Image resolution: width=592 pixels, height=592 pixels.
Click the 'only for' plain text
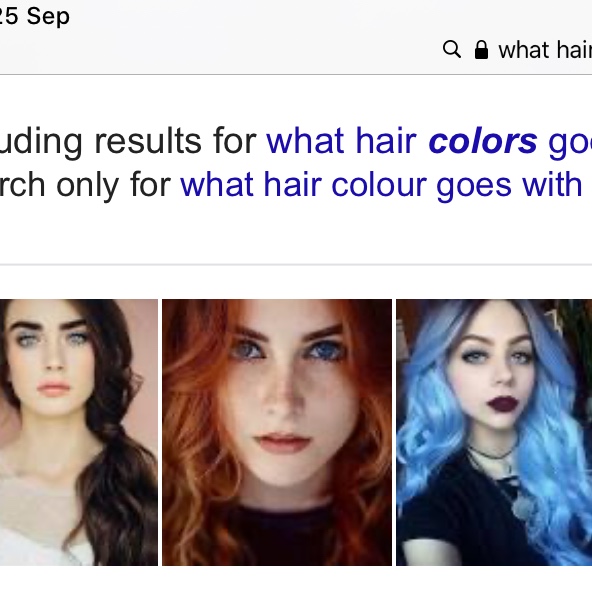click(x=114, y=185)
